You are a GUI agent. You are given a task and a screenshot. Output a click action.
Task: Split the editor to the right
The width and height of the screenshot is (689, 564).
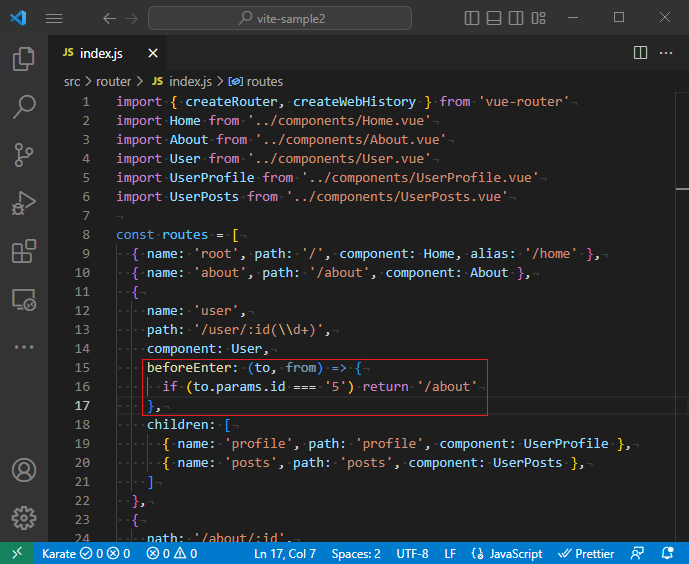(640, 53)
